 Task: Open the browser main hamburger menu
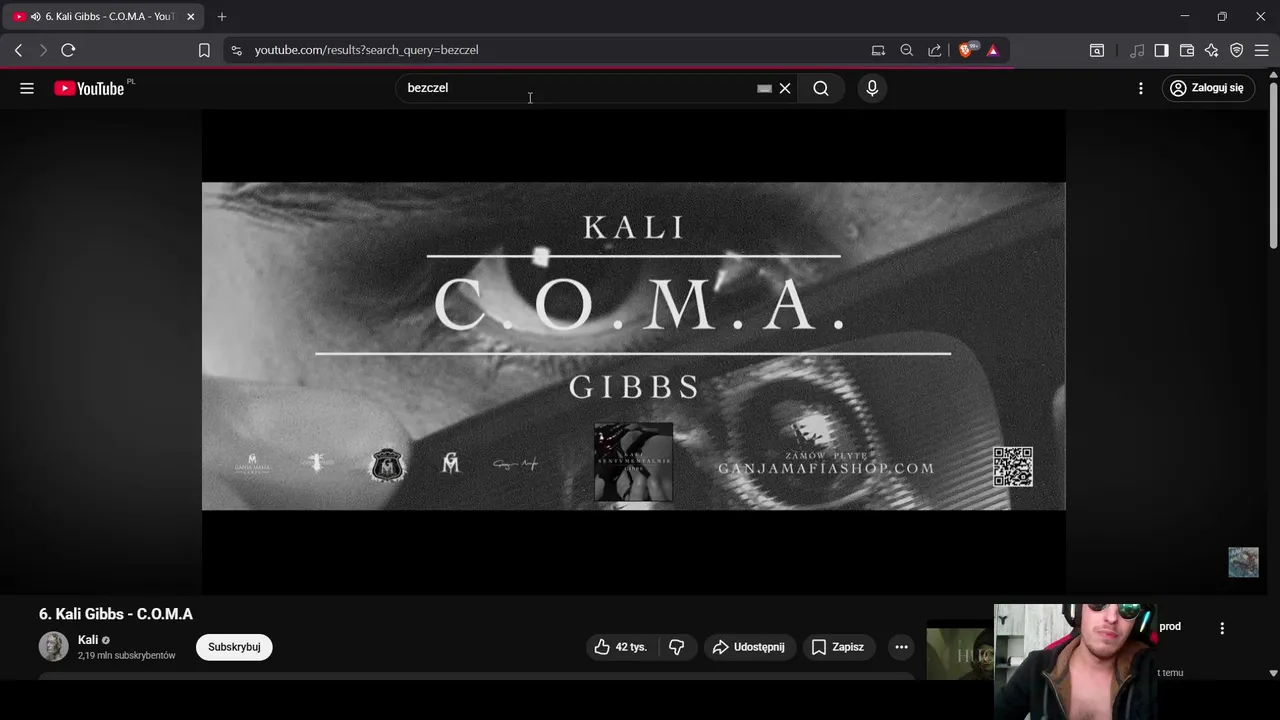click(1261, 50)
